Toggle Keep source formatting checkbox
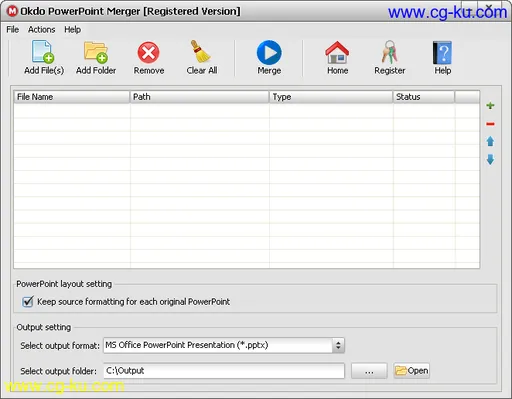Viewport: 512px width, 399px height. click(28, 302)
